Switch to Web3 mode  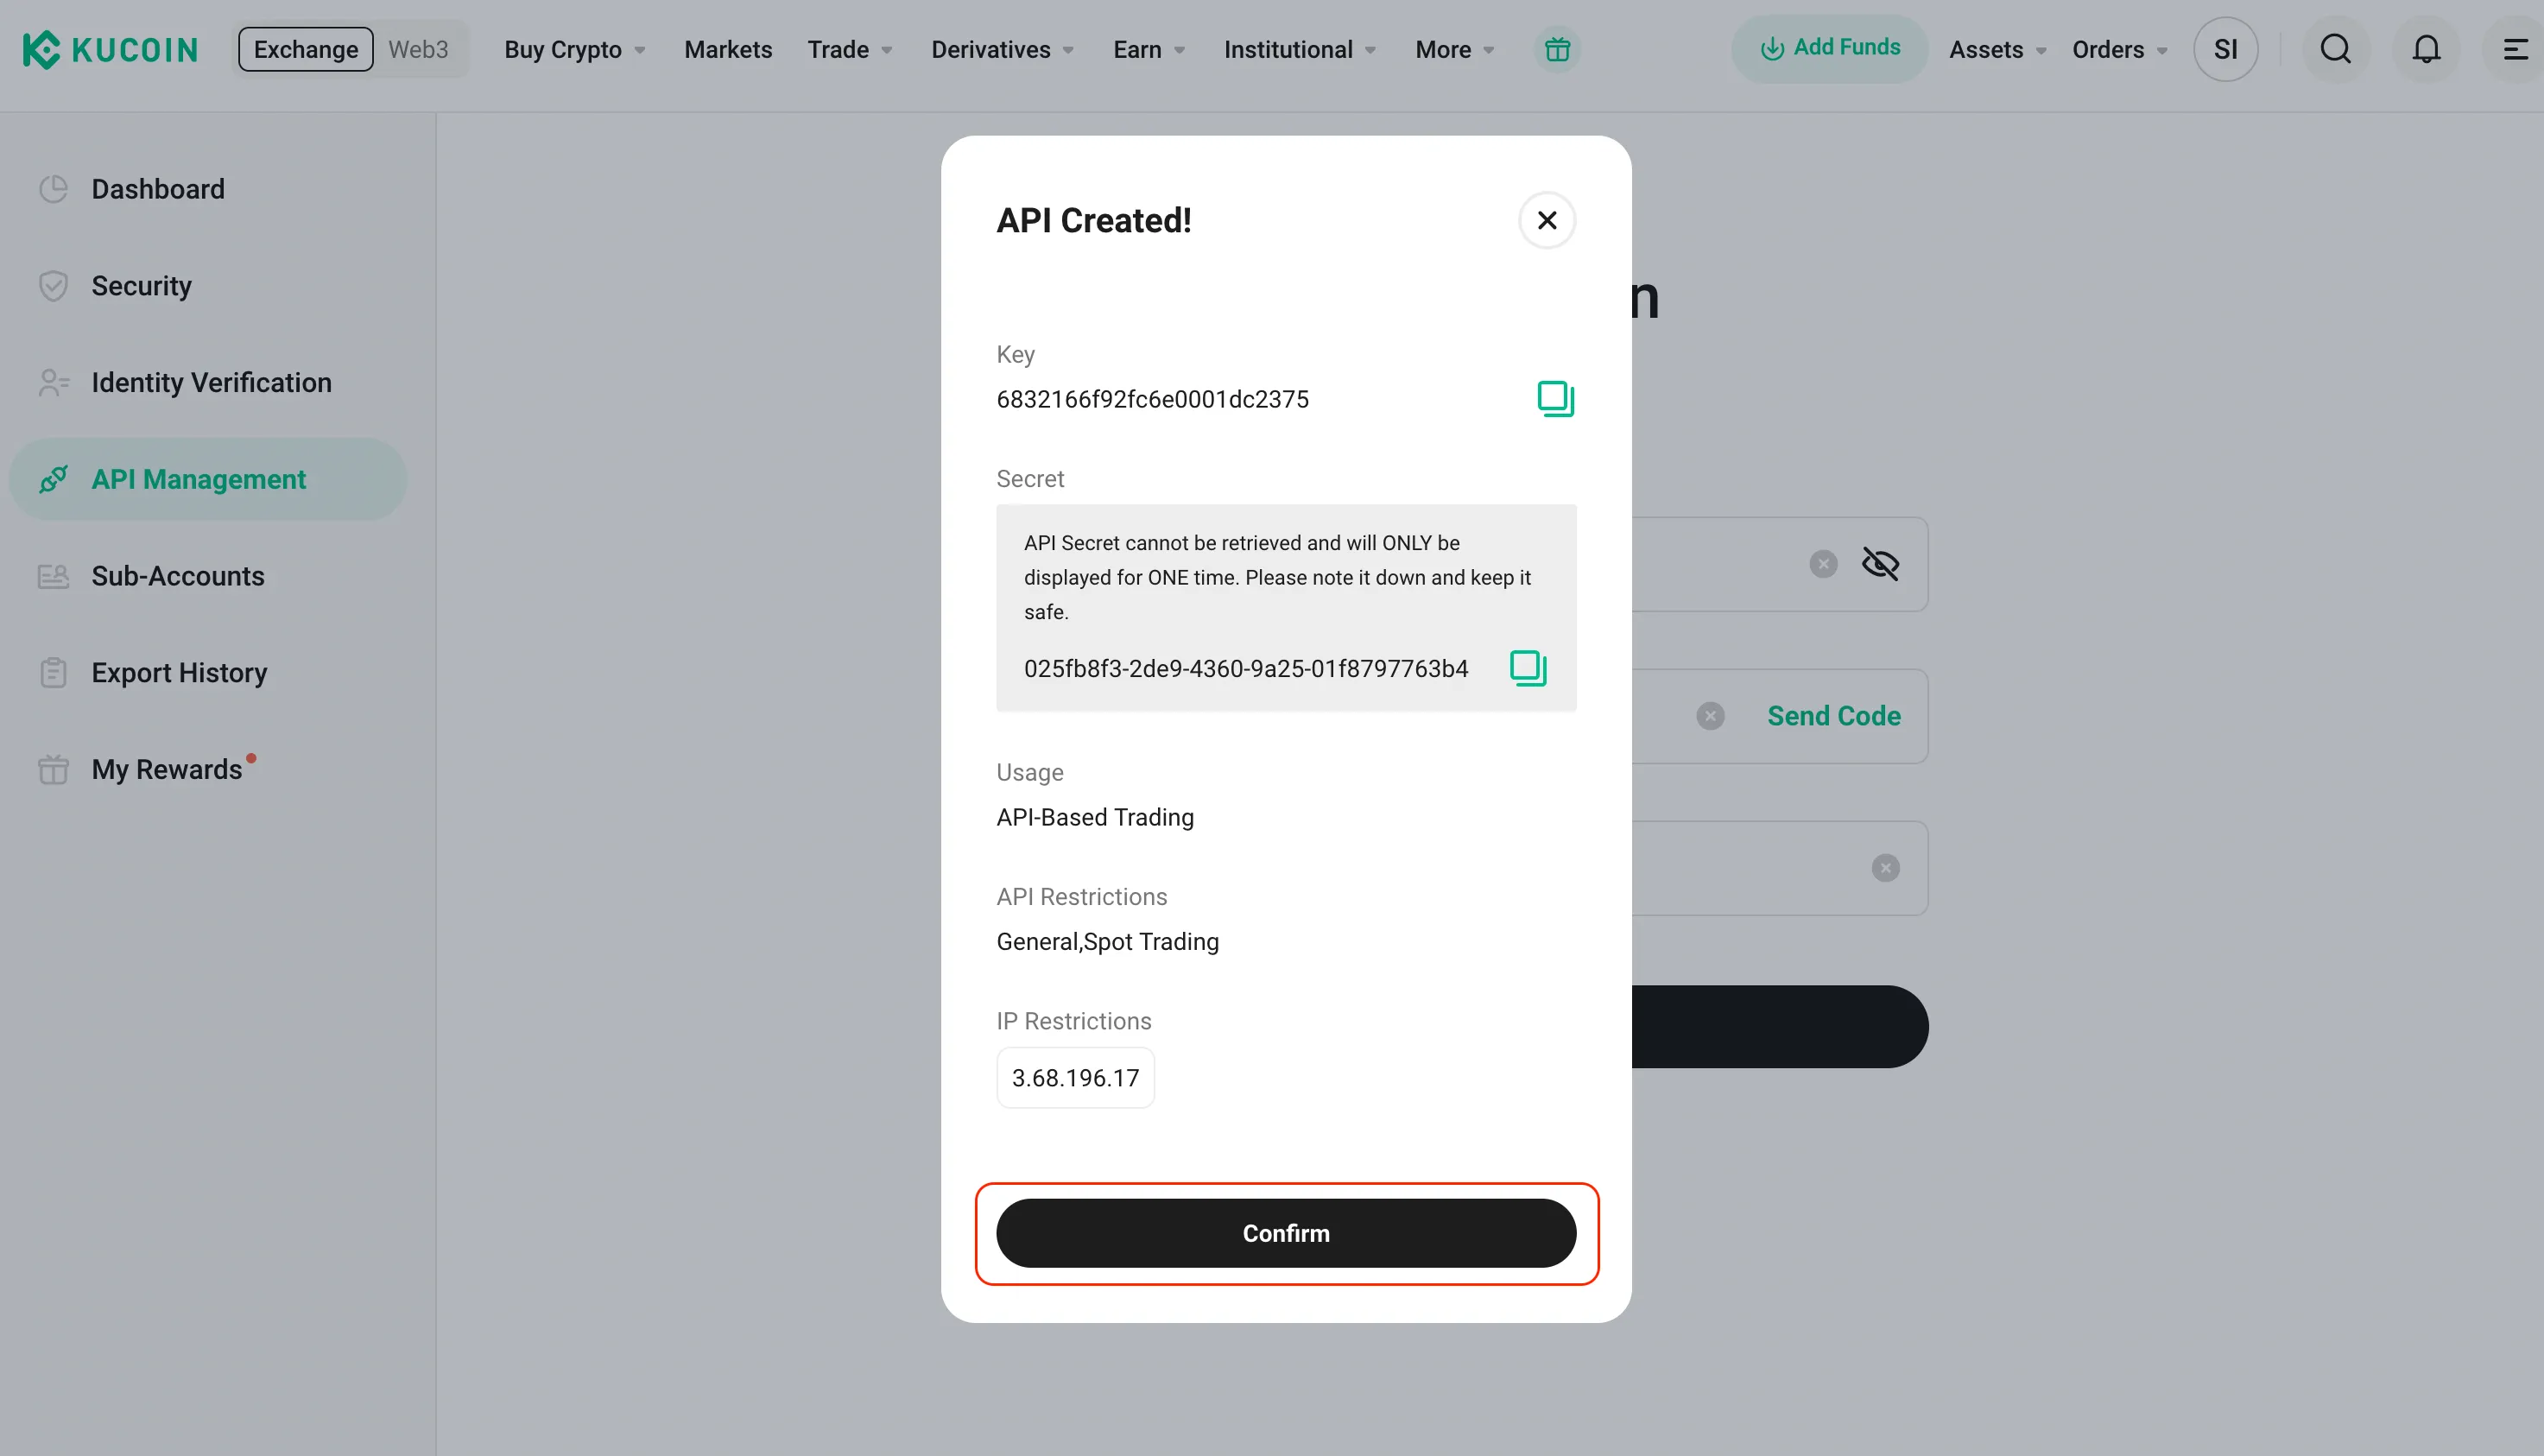(418, 49)
